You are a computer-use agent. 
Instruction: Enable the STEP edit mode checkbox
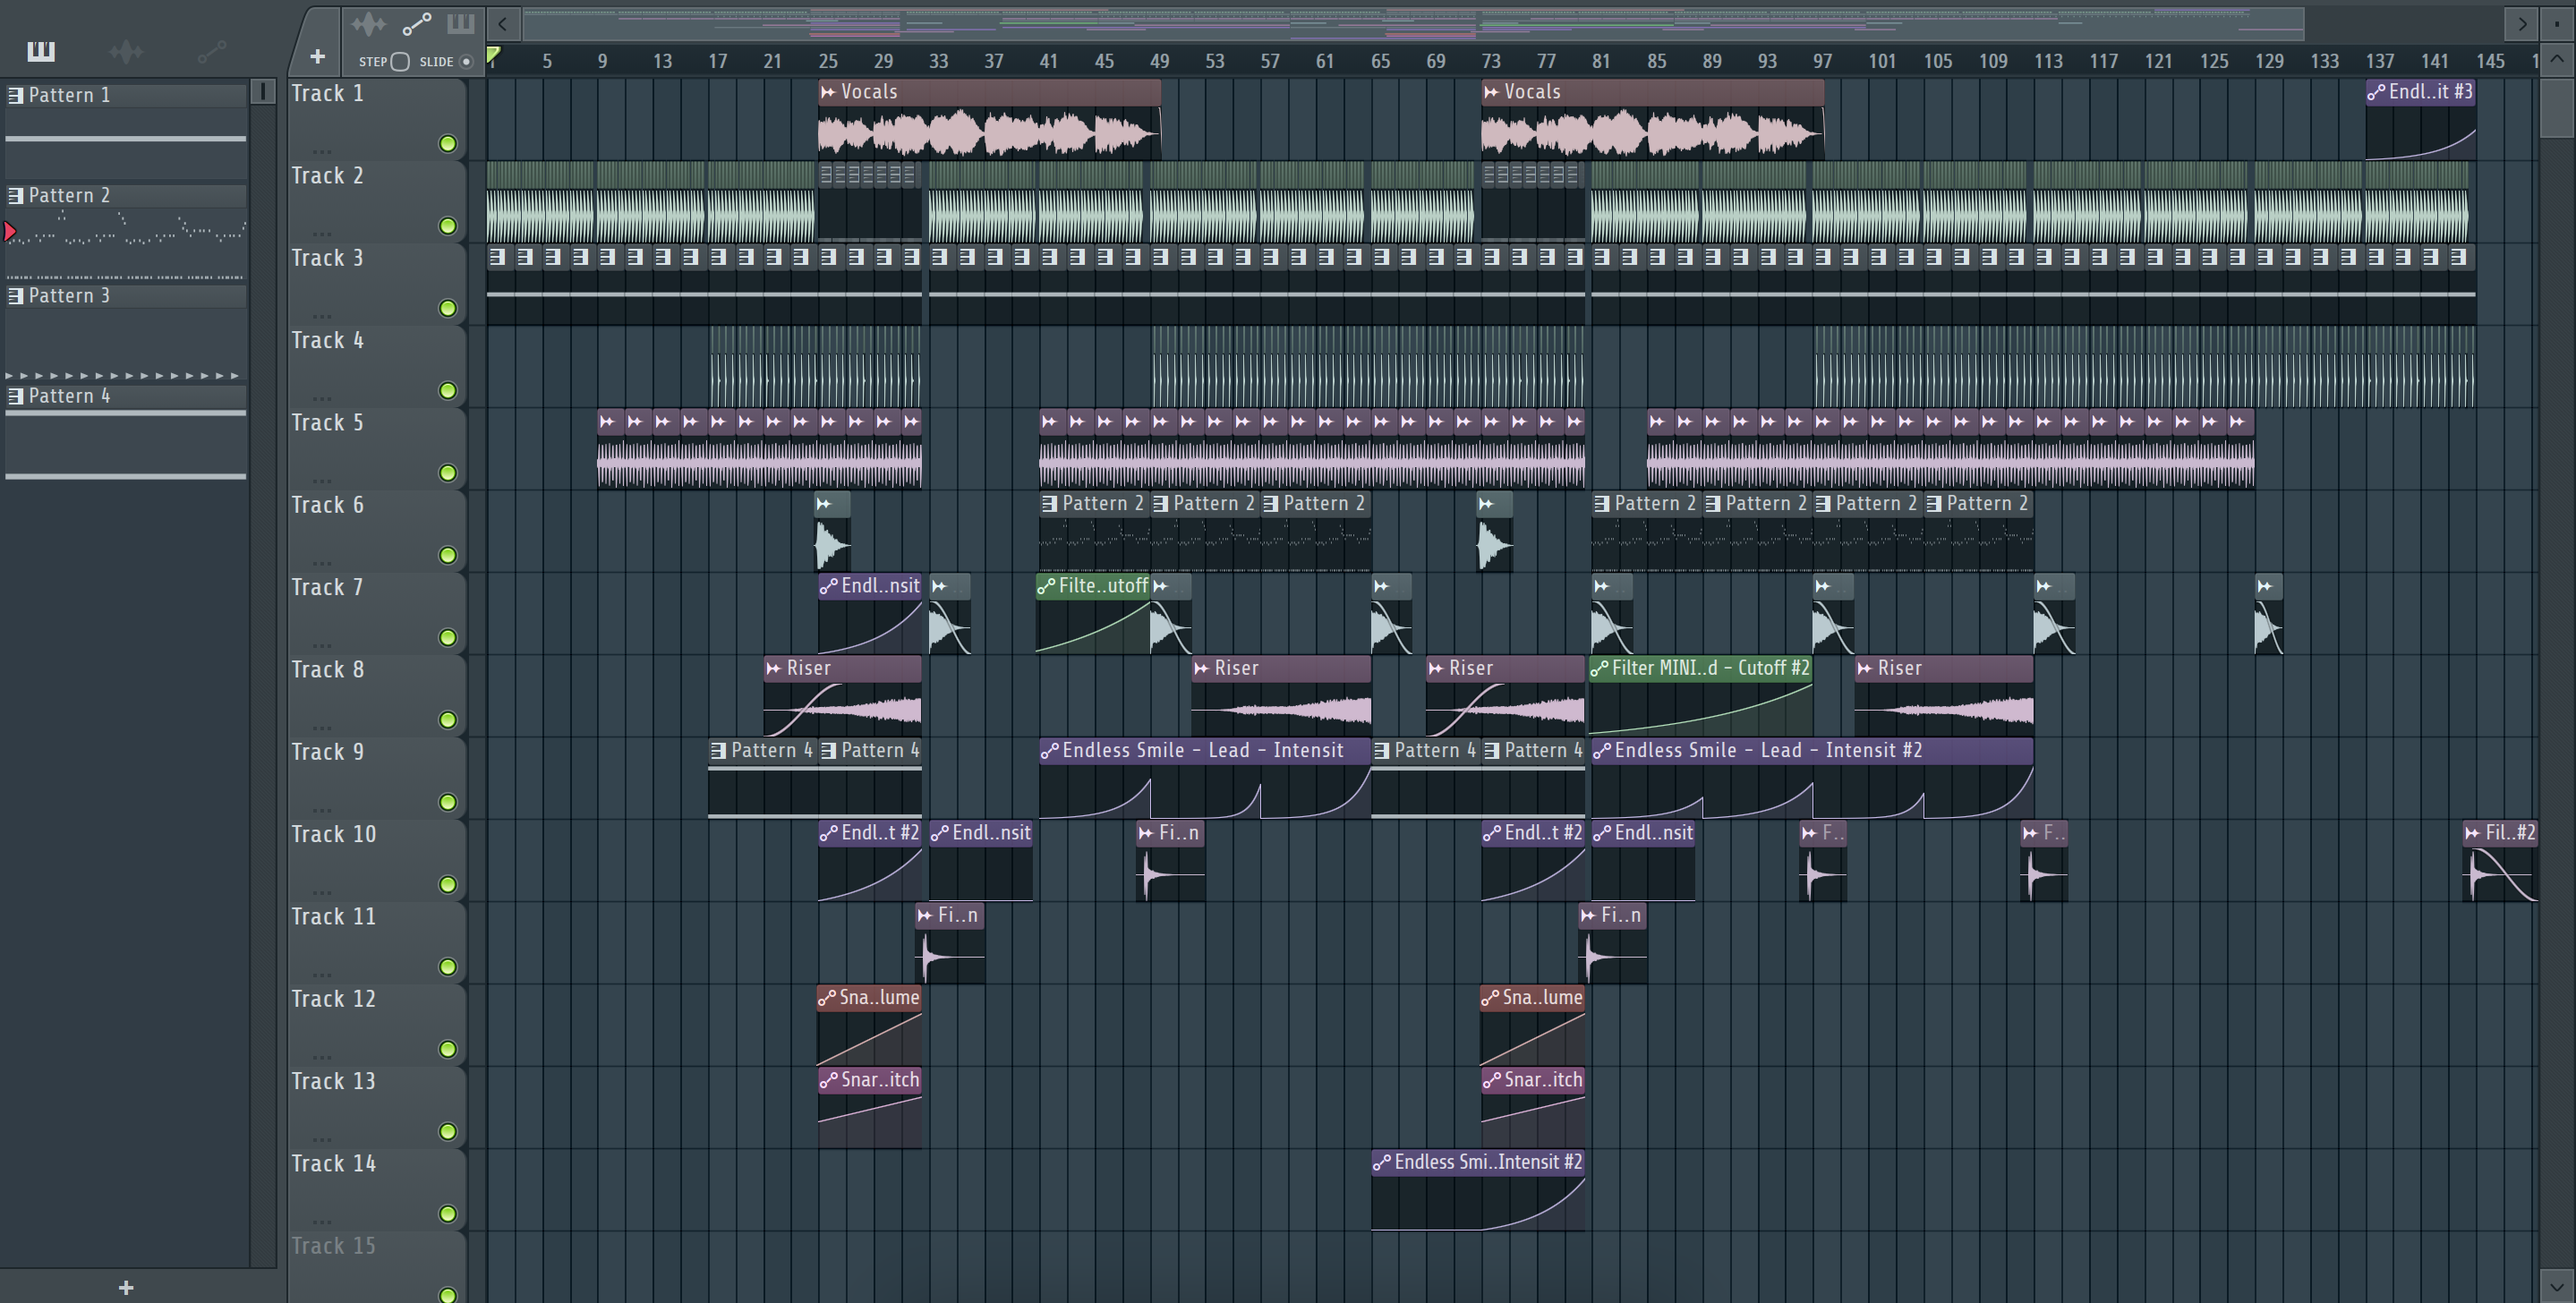click(400, 62)
